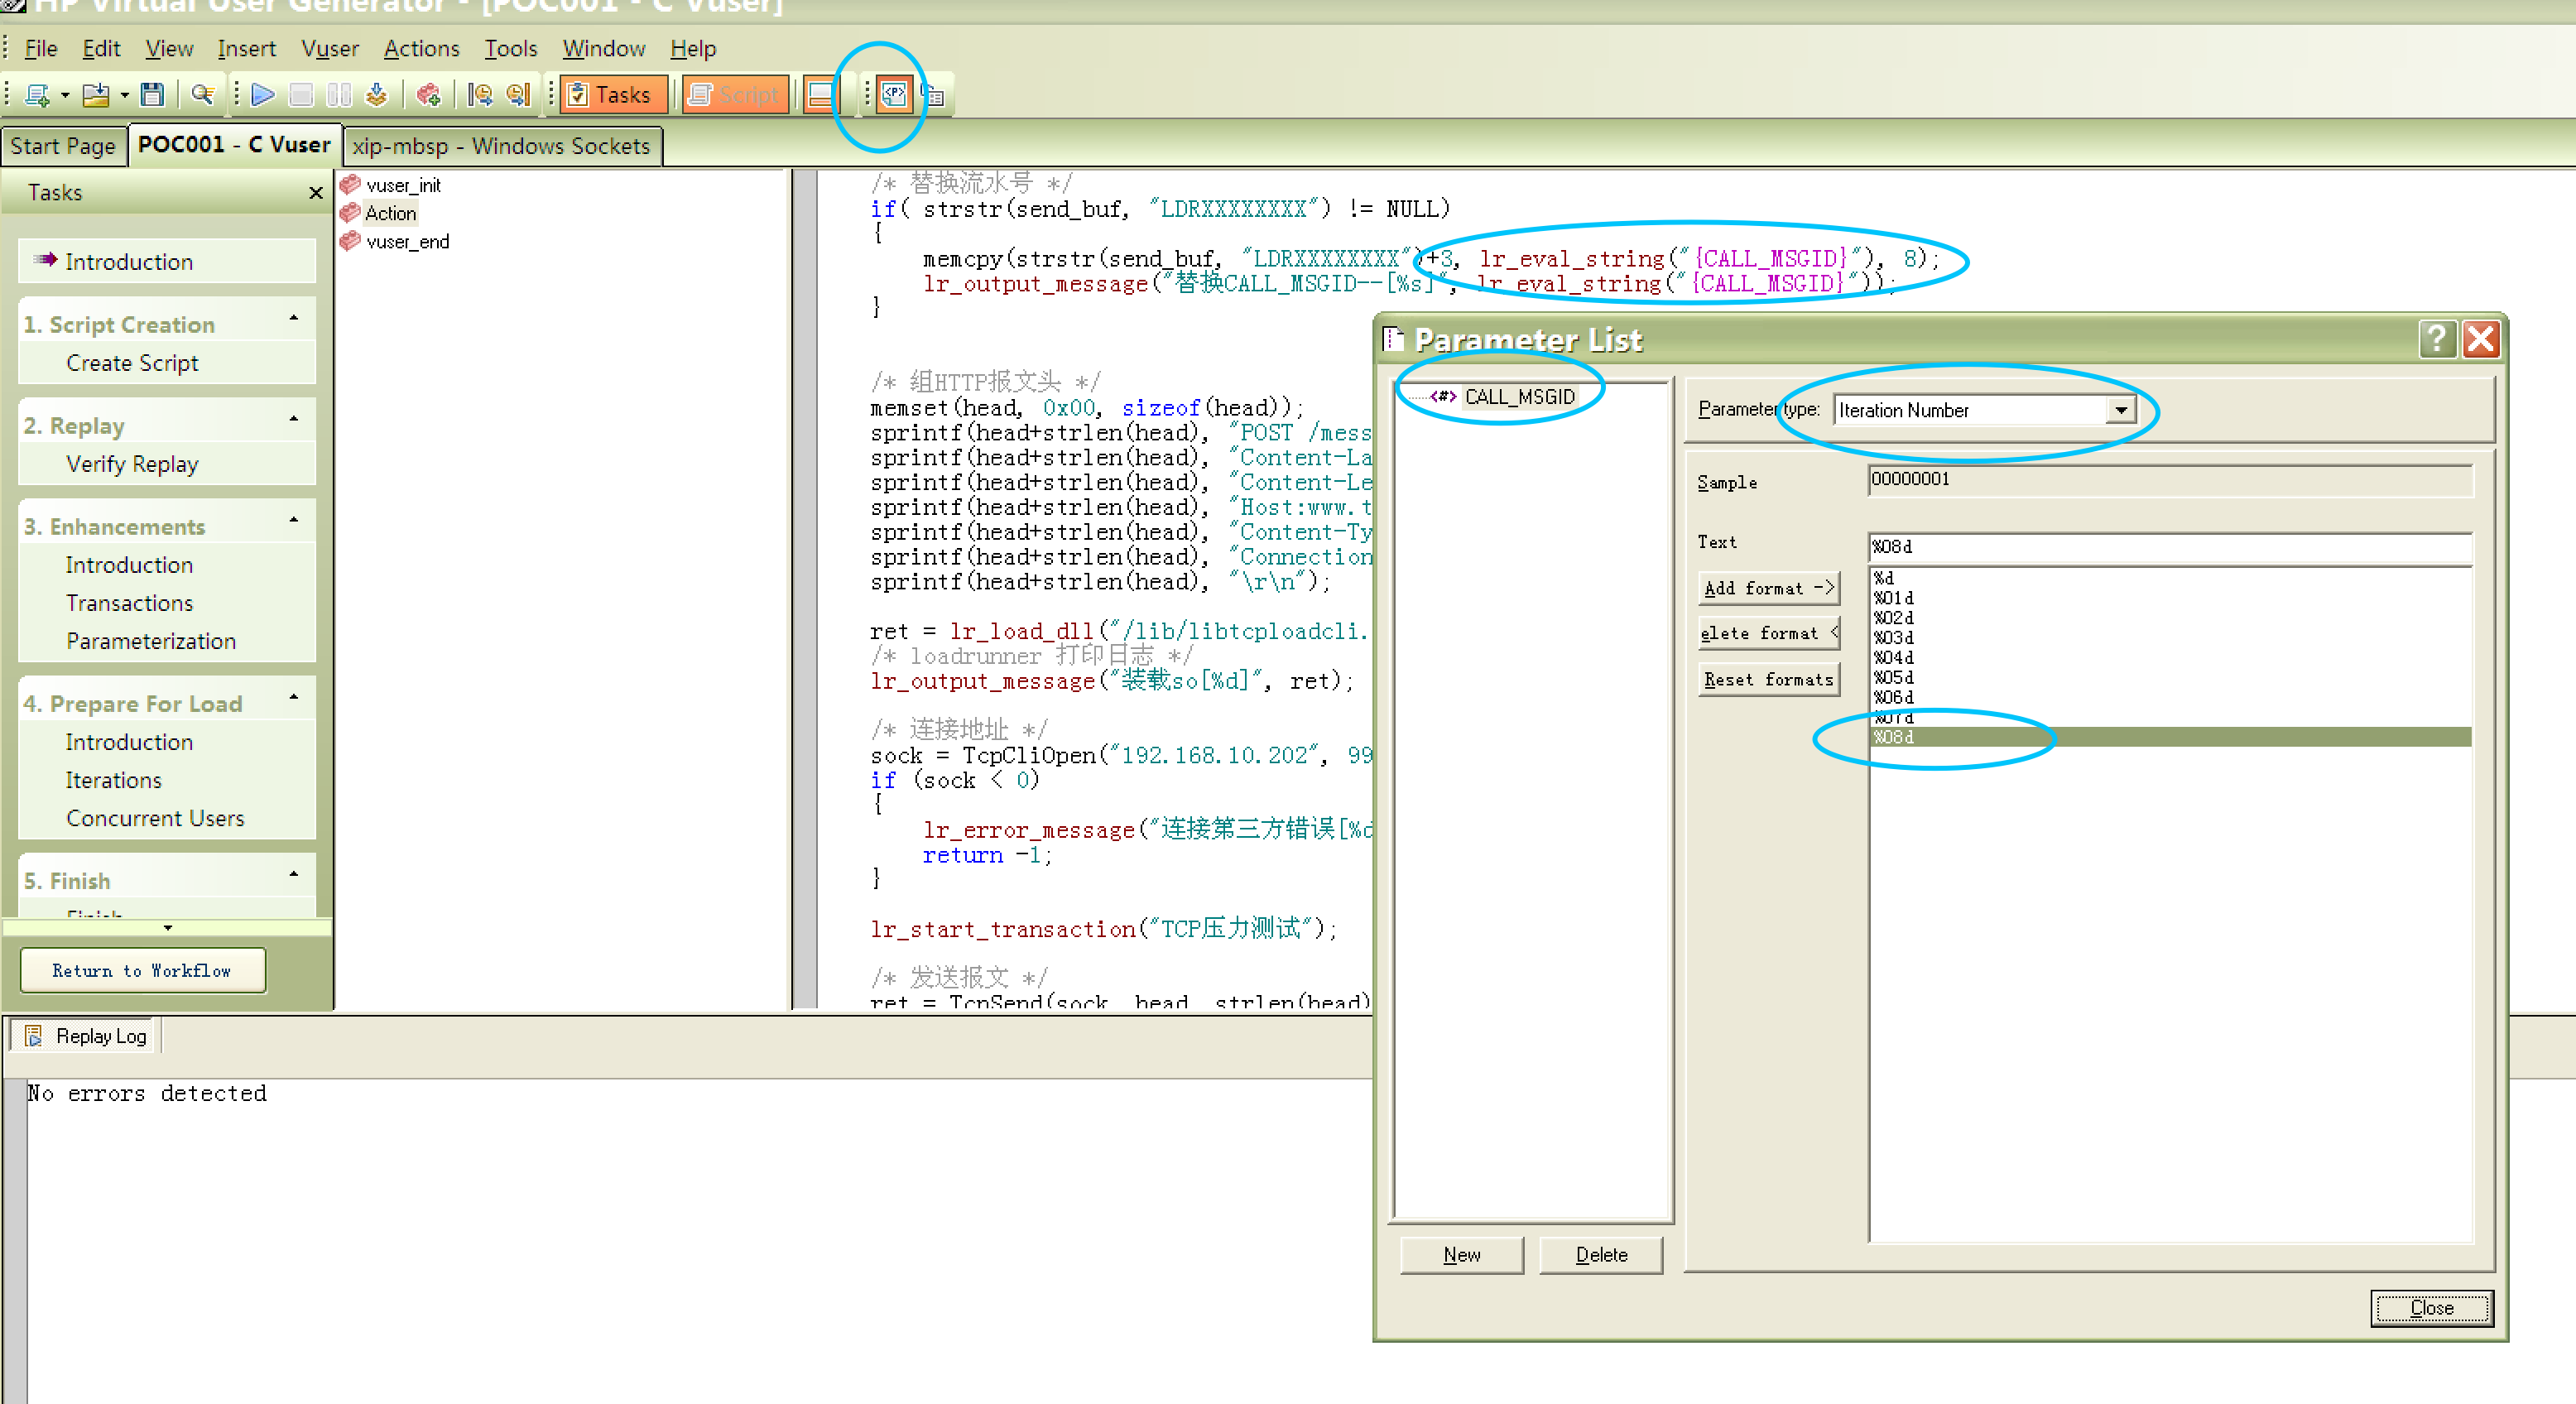Viewport: 2576px width, 1404px height.
Task: Open the View menu
Action: point(169,48)
